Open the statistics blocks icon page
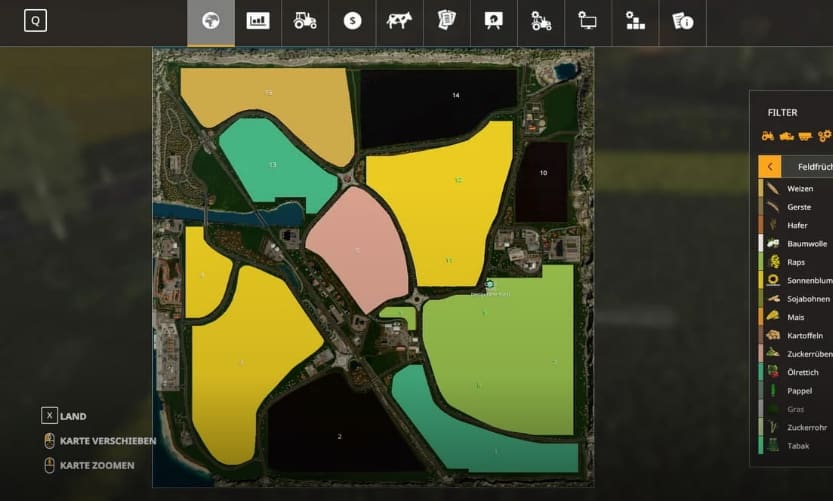The width and height of the screenshot is (833, 501). tap(635, 21)
